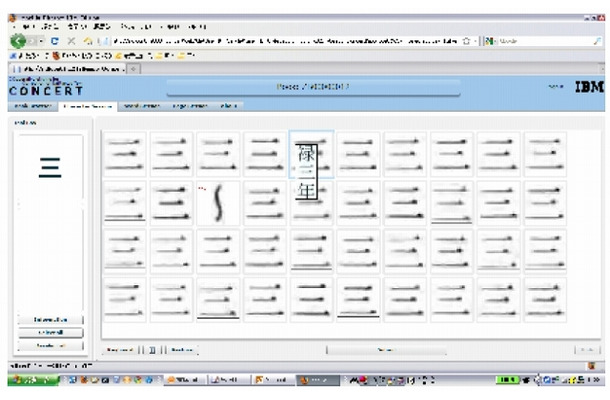Click the IBM logo in the header
Screen dimensions: 610x400
589,87
